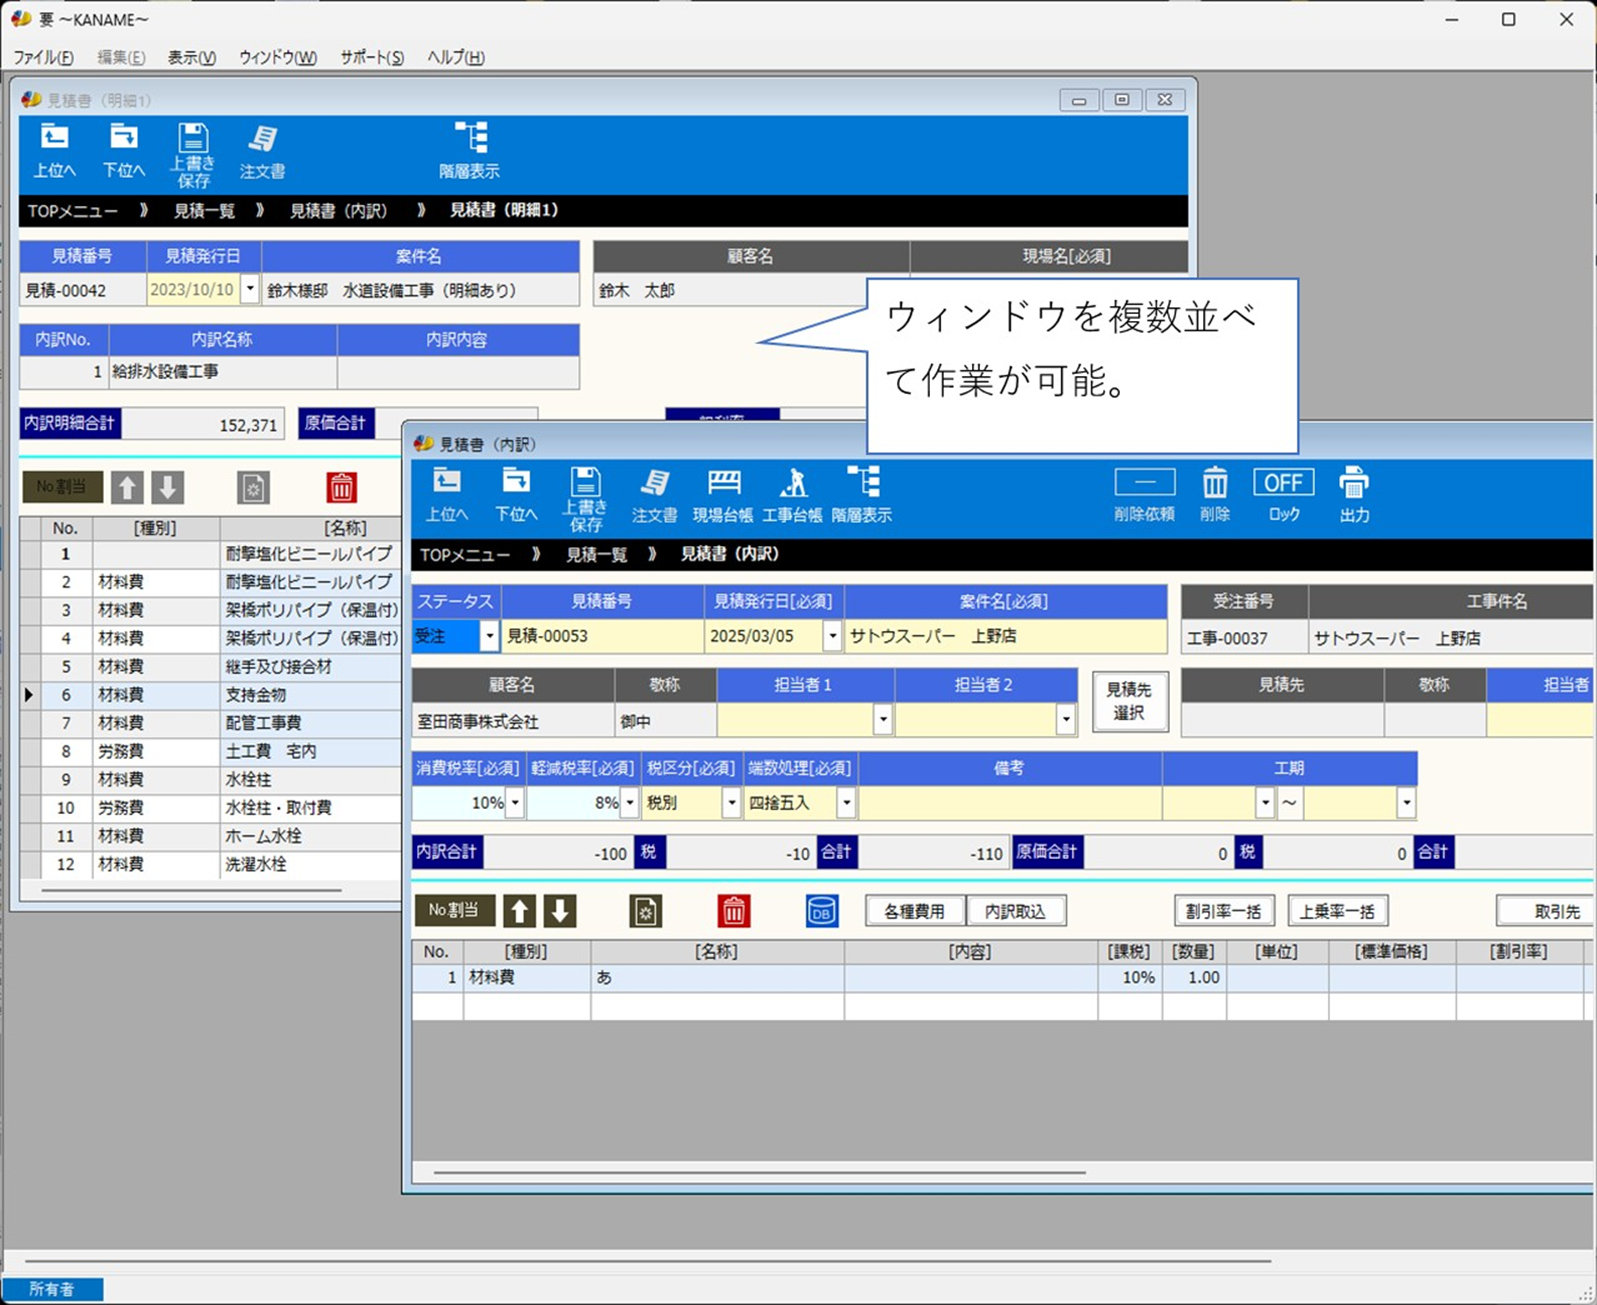Viewport: 1597px width, 1305px height.
Task: Click the 現場台帳 toolbar icon
Action: click(723, 495)
